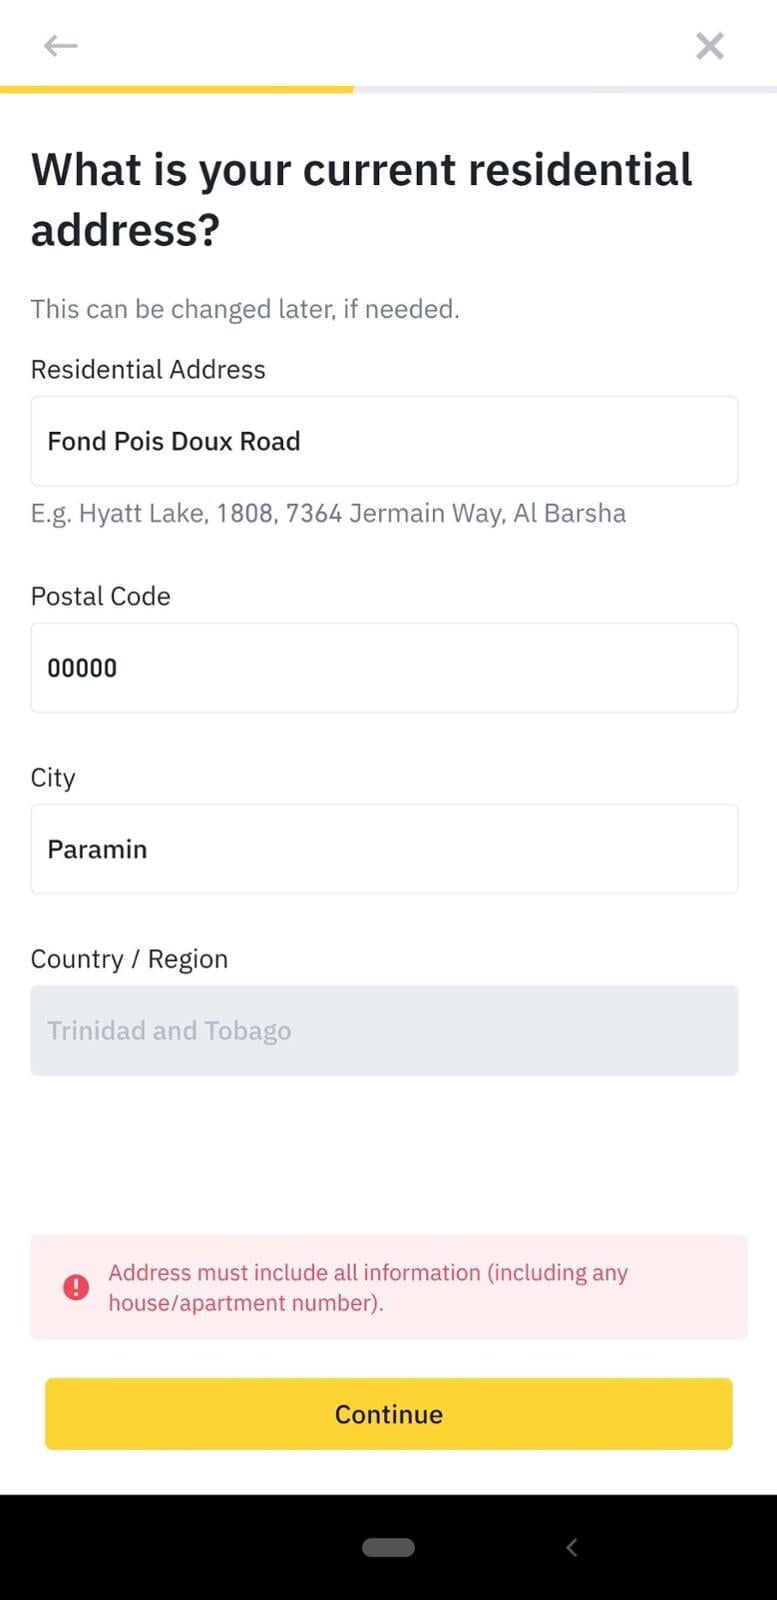Open the Trinidad and Tobago country selector

(384, 1031)
